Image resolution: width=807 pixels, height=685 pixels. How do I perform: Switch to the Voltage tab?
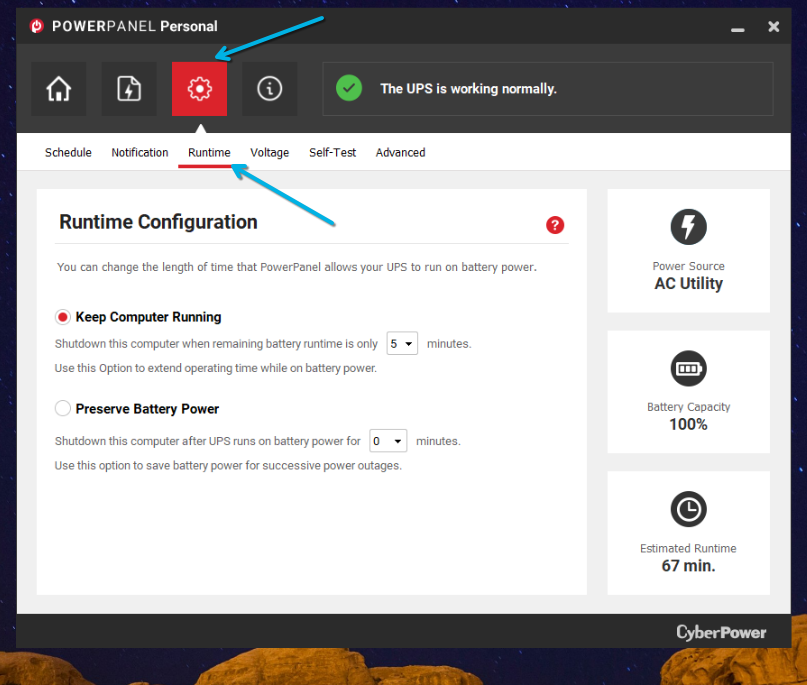click(270, 153)
